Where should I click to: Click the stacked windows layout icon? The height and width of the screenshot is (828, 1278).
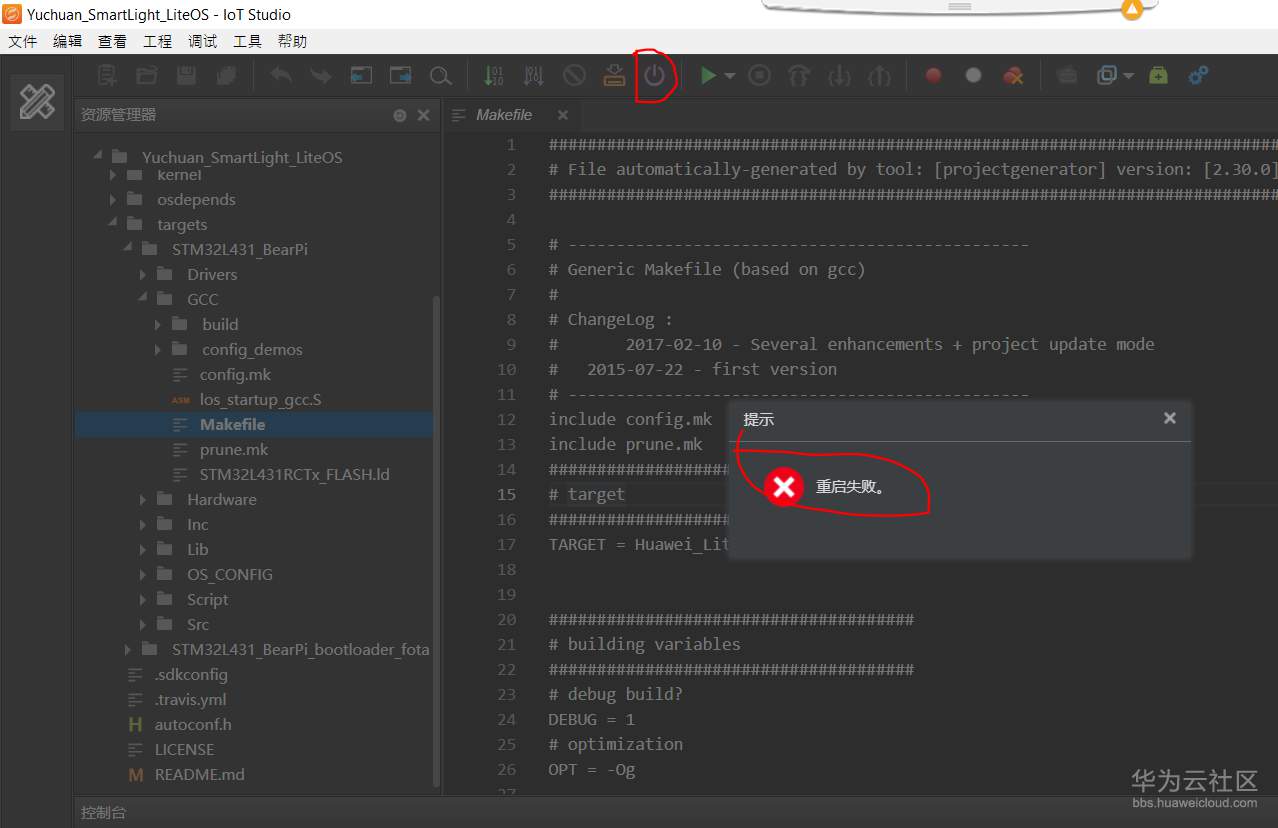click(1107, 75)
